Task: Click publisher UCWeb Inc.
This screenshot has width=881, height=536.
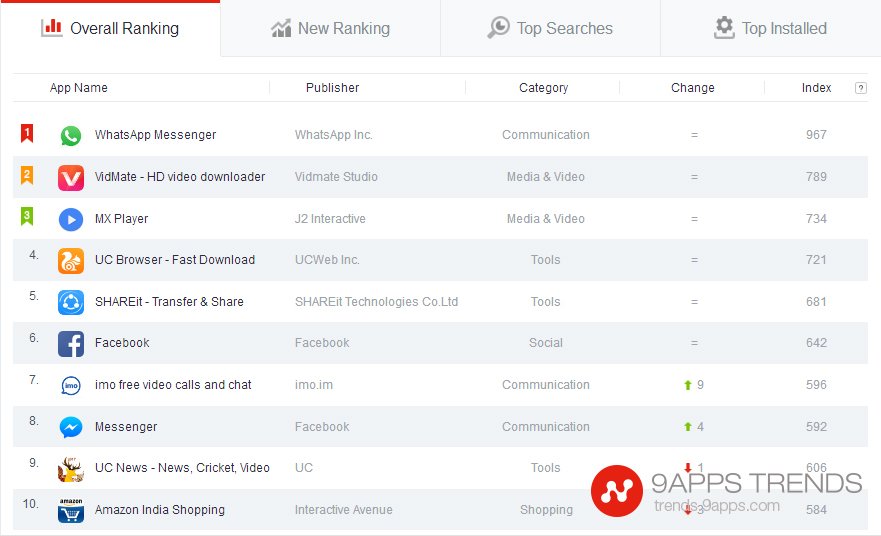Action: 327,260
